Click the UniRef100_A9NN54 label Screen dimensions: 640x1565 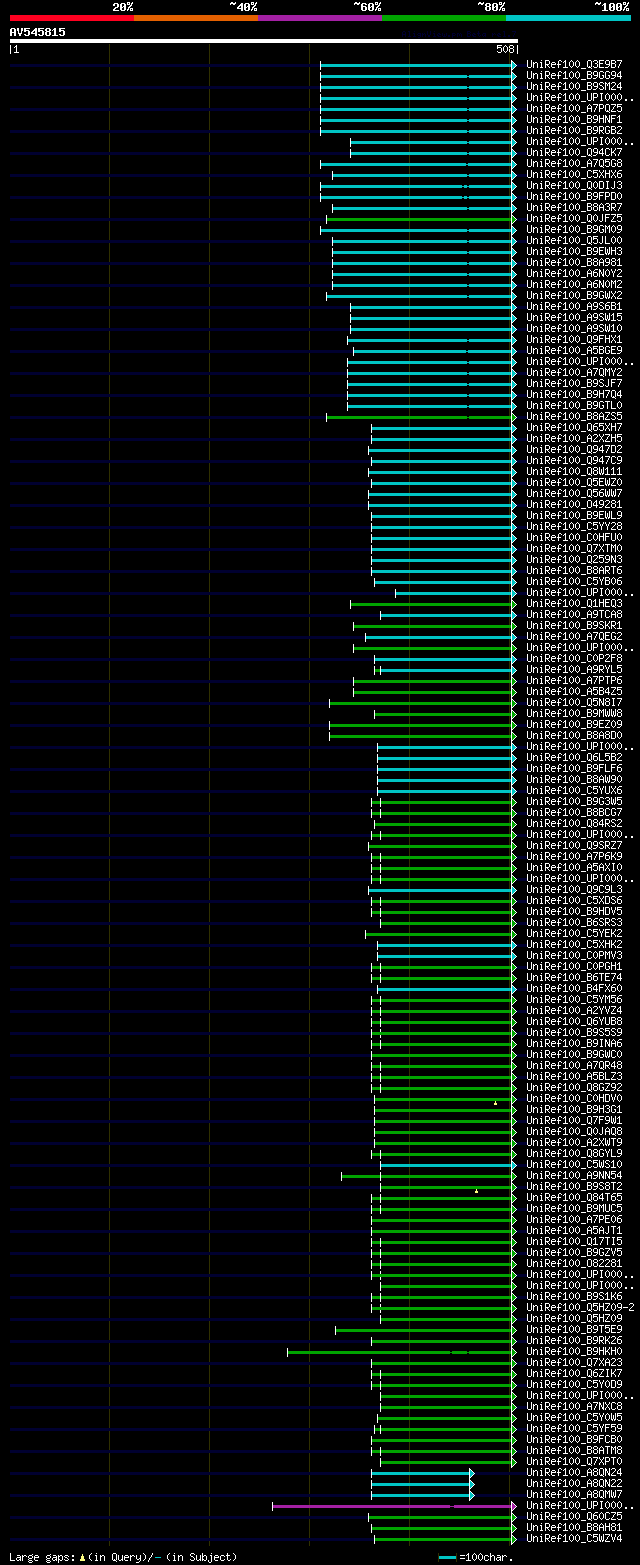574,1176
